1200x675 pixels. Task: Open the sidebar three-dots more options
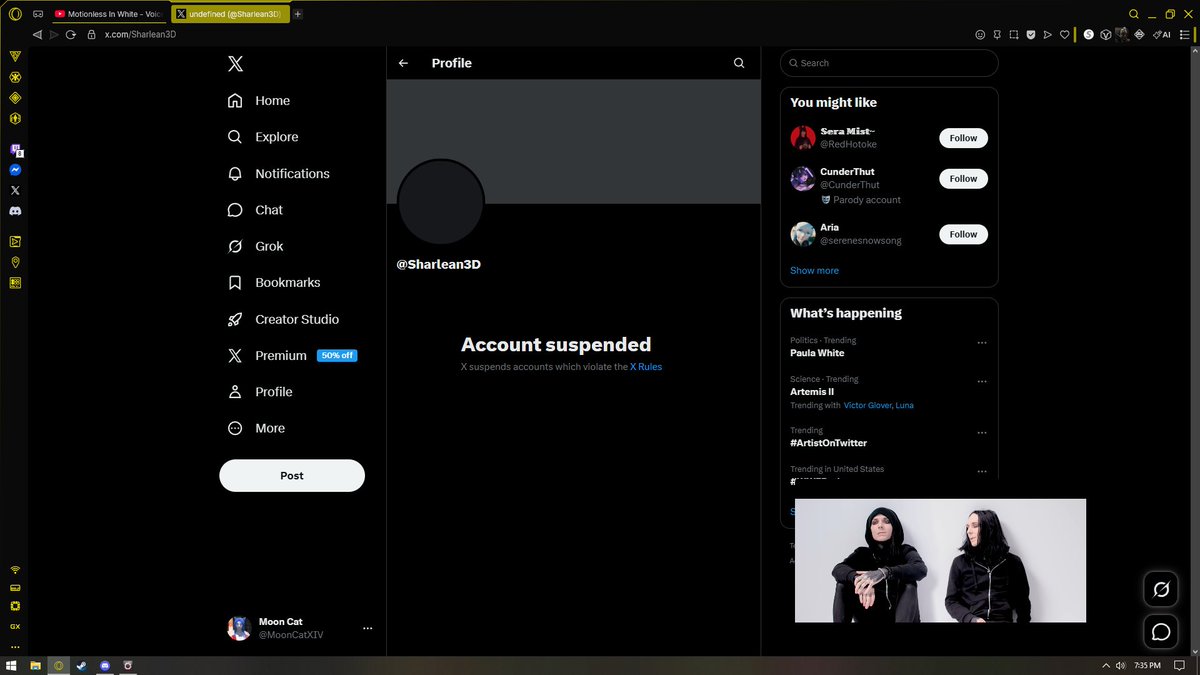16,647
